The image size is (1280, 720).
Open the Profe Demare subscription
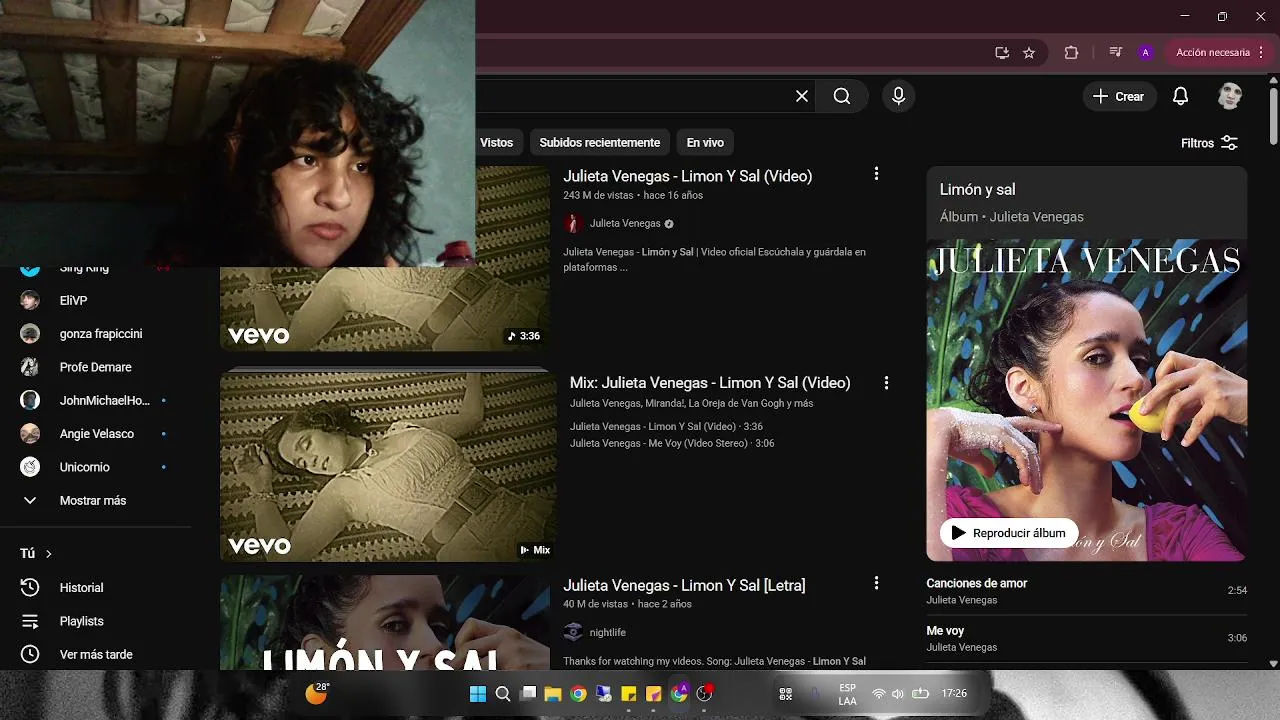95,367
